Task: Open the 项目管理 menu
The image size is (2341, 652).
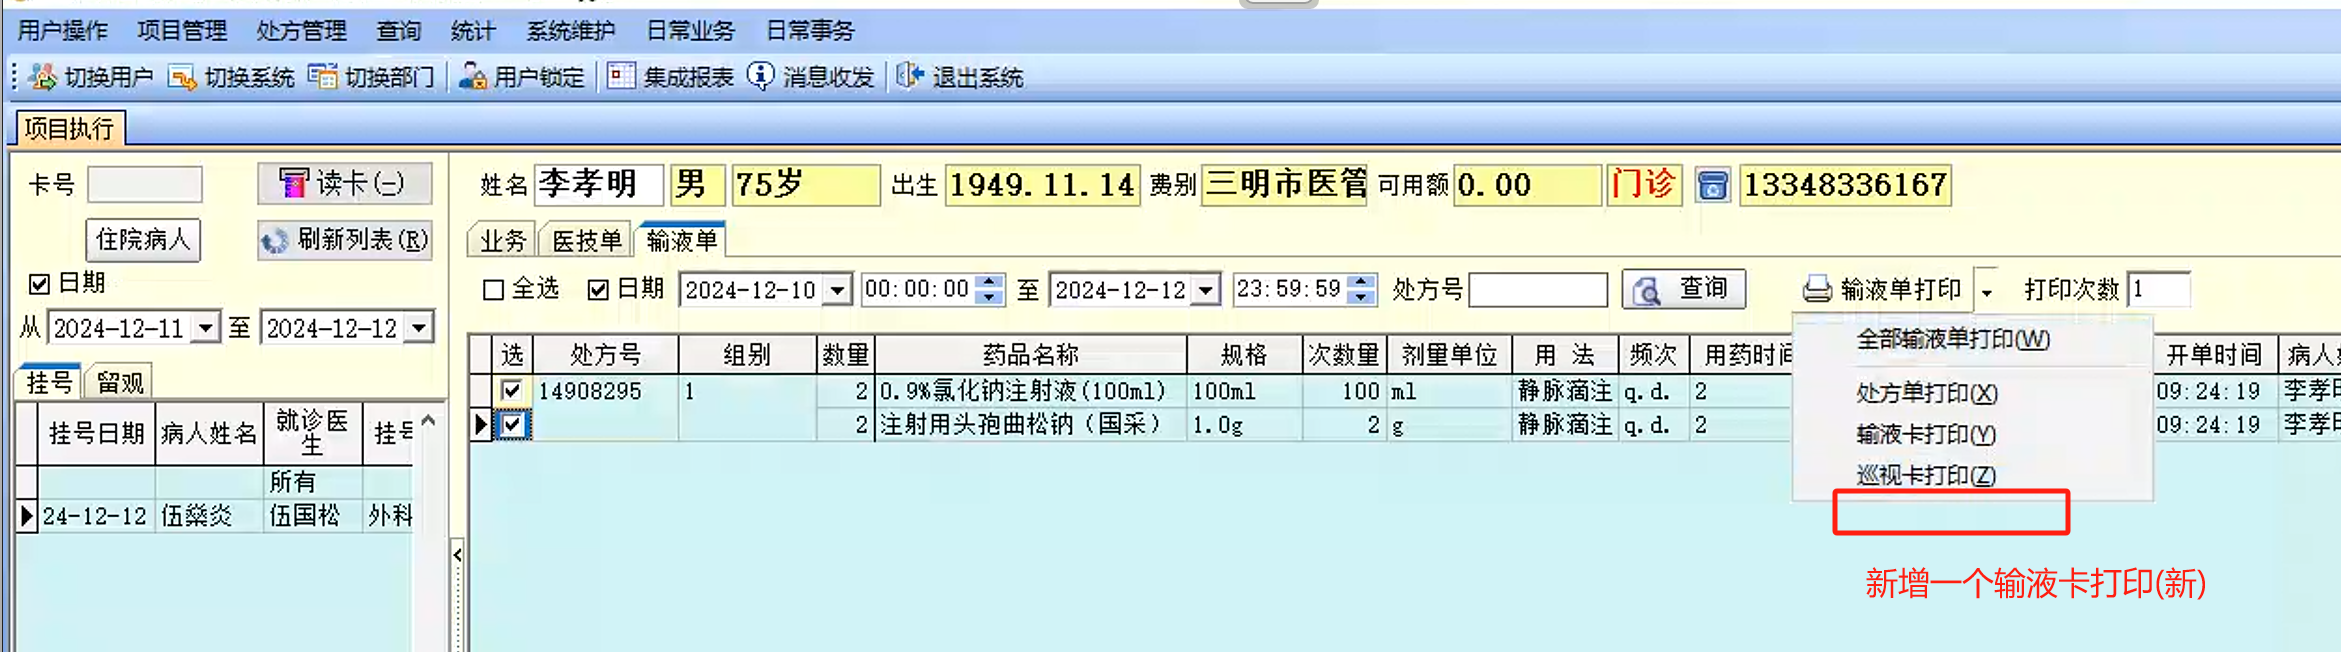Action: [182, 31]
